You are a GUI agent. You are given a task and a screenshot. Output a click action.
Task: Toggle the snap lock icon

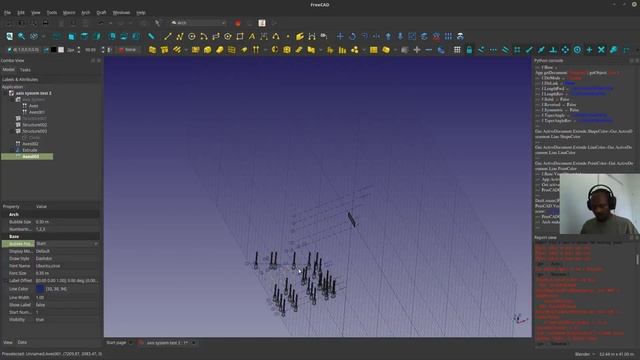tap(469, 49)
